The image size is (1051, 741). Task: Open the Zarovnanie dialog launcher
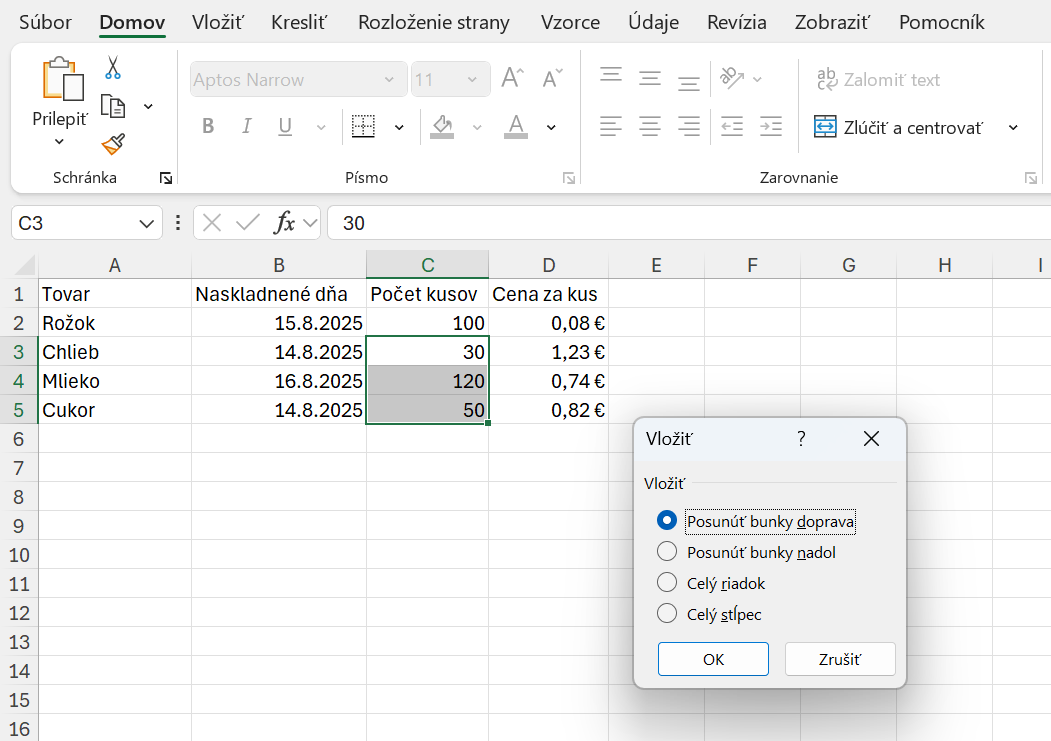tap(1031, 178)
